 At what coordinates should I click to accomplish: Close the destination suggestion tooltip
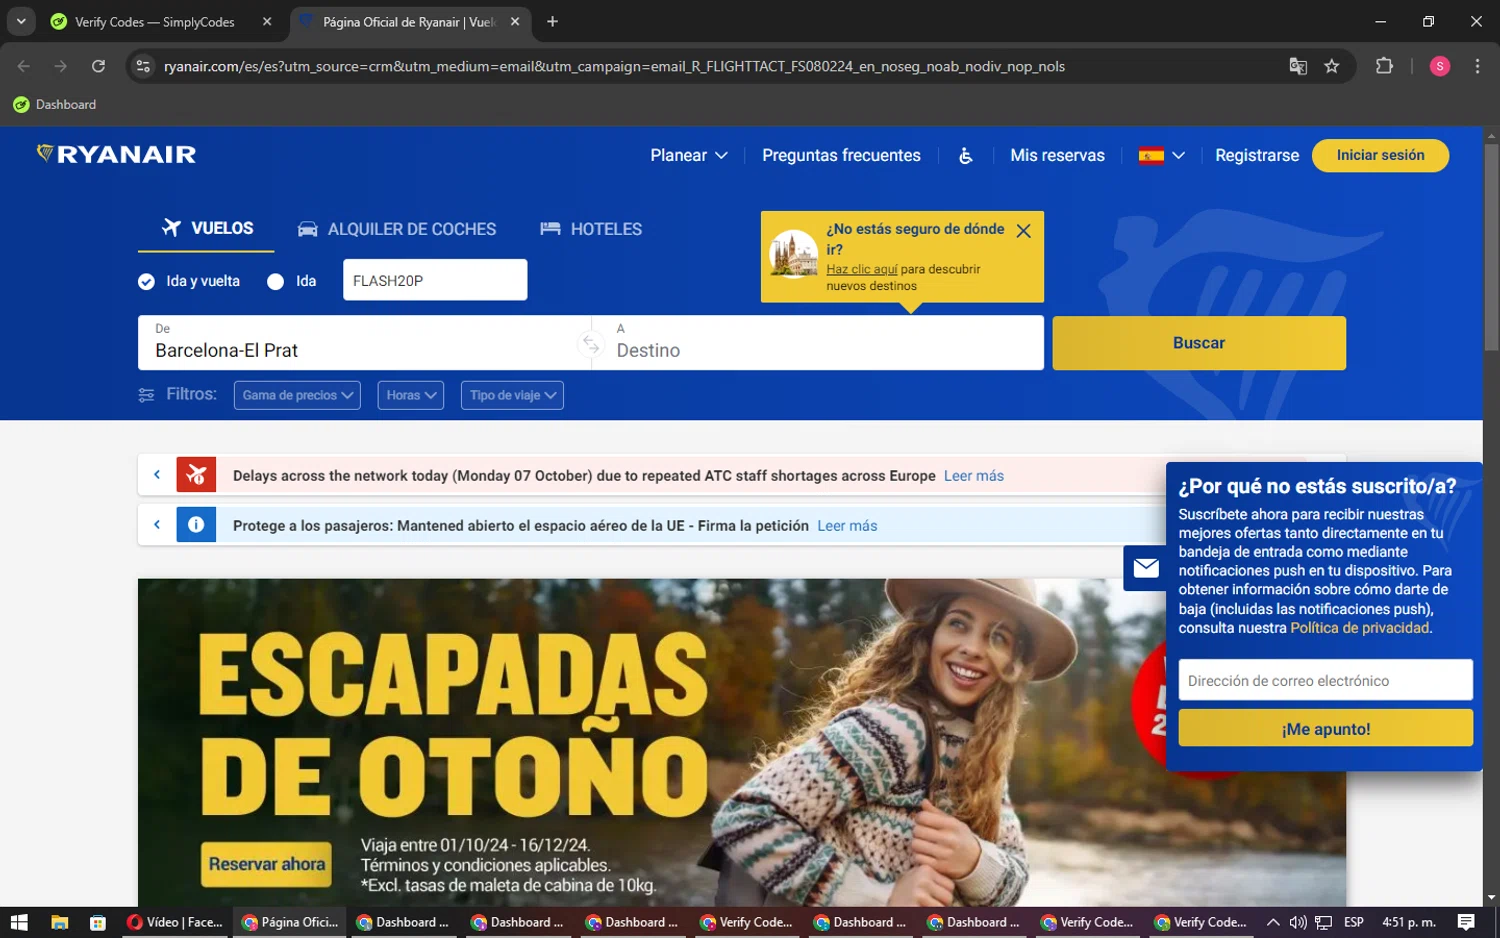1023,231
